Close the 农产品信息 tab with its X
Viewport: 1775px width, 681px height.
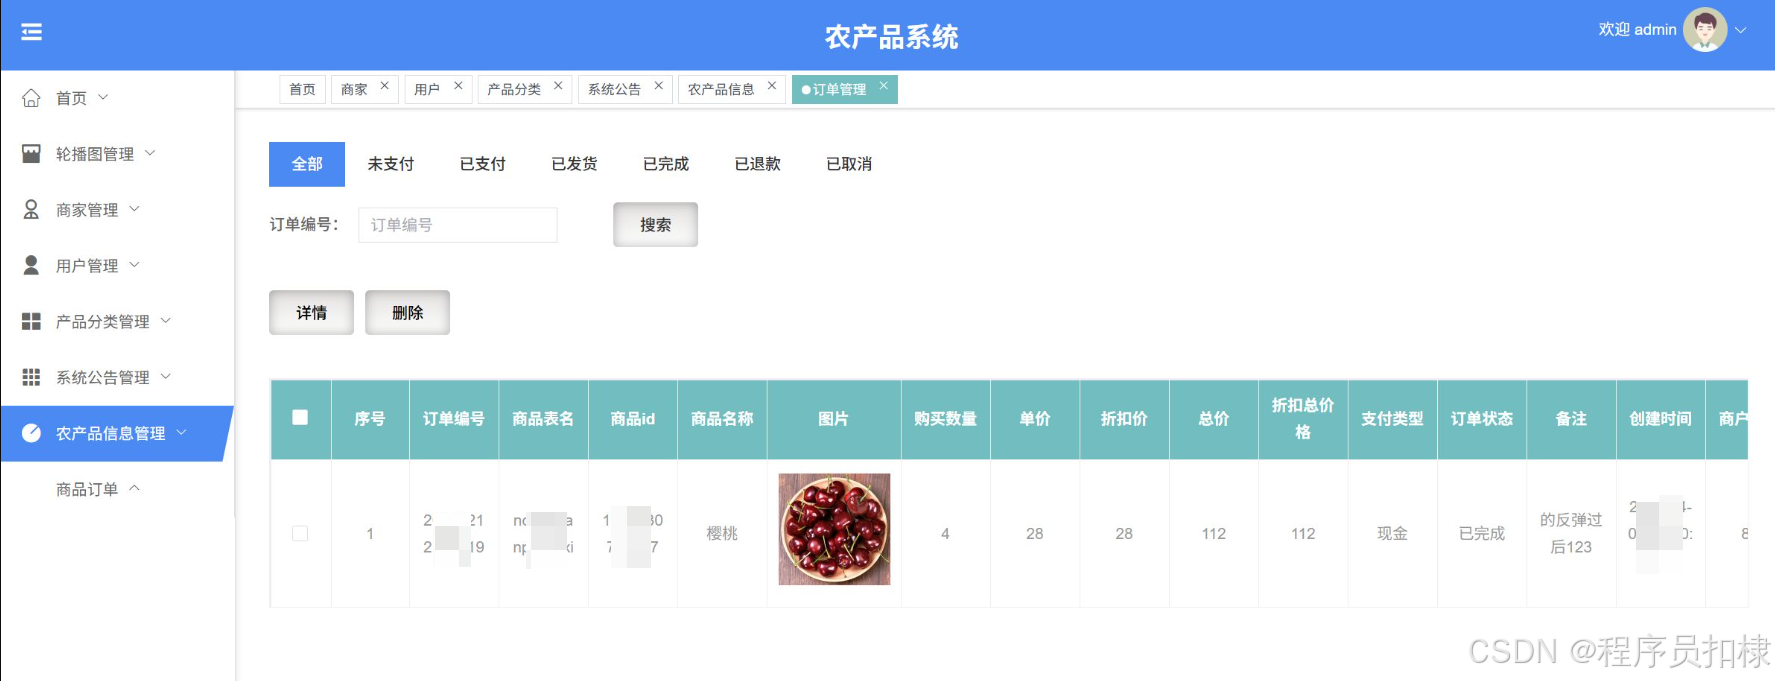pos(771,86)
